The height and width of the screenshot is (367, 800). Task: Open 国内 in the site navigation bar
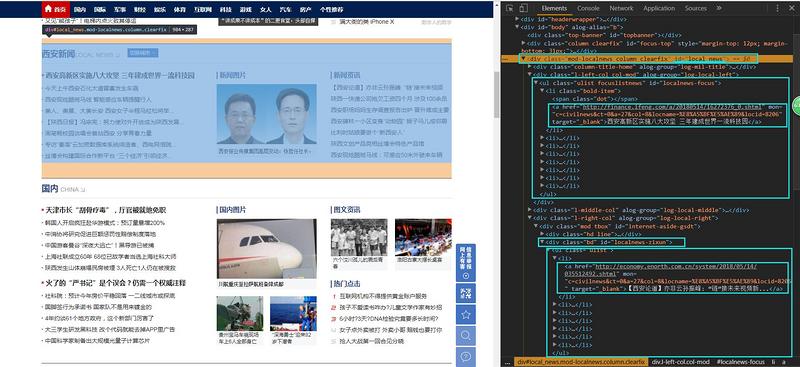[80, 10]
